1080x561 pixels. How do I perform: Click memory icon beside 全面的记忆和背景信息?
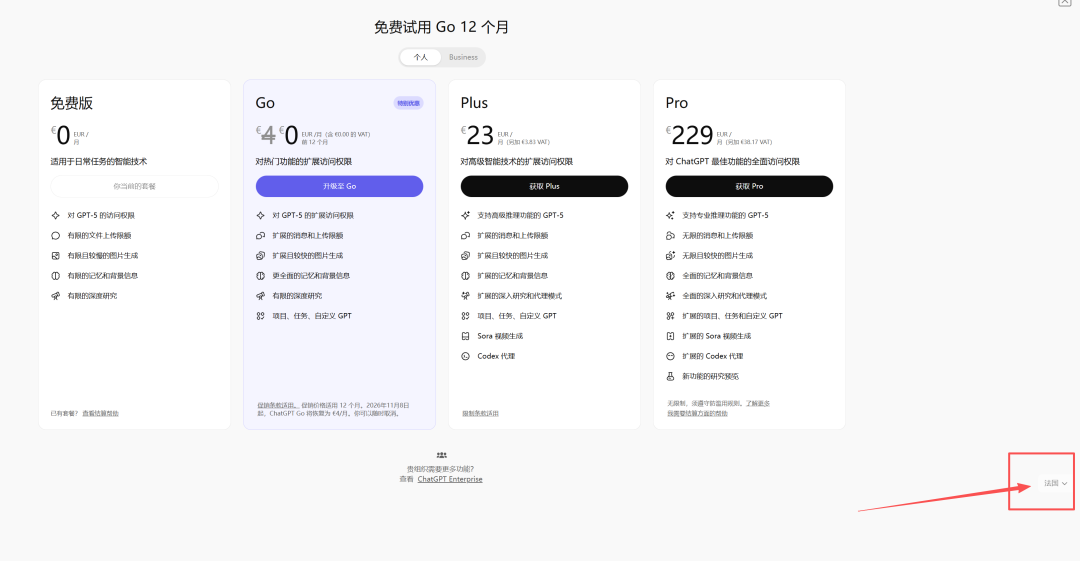[670, 276]
